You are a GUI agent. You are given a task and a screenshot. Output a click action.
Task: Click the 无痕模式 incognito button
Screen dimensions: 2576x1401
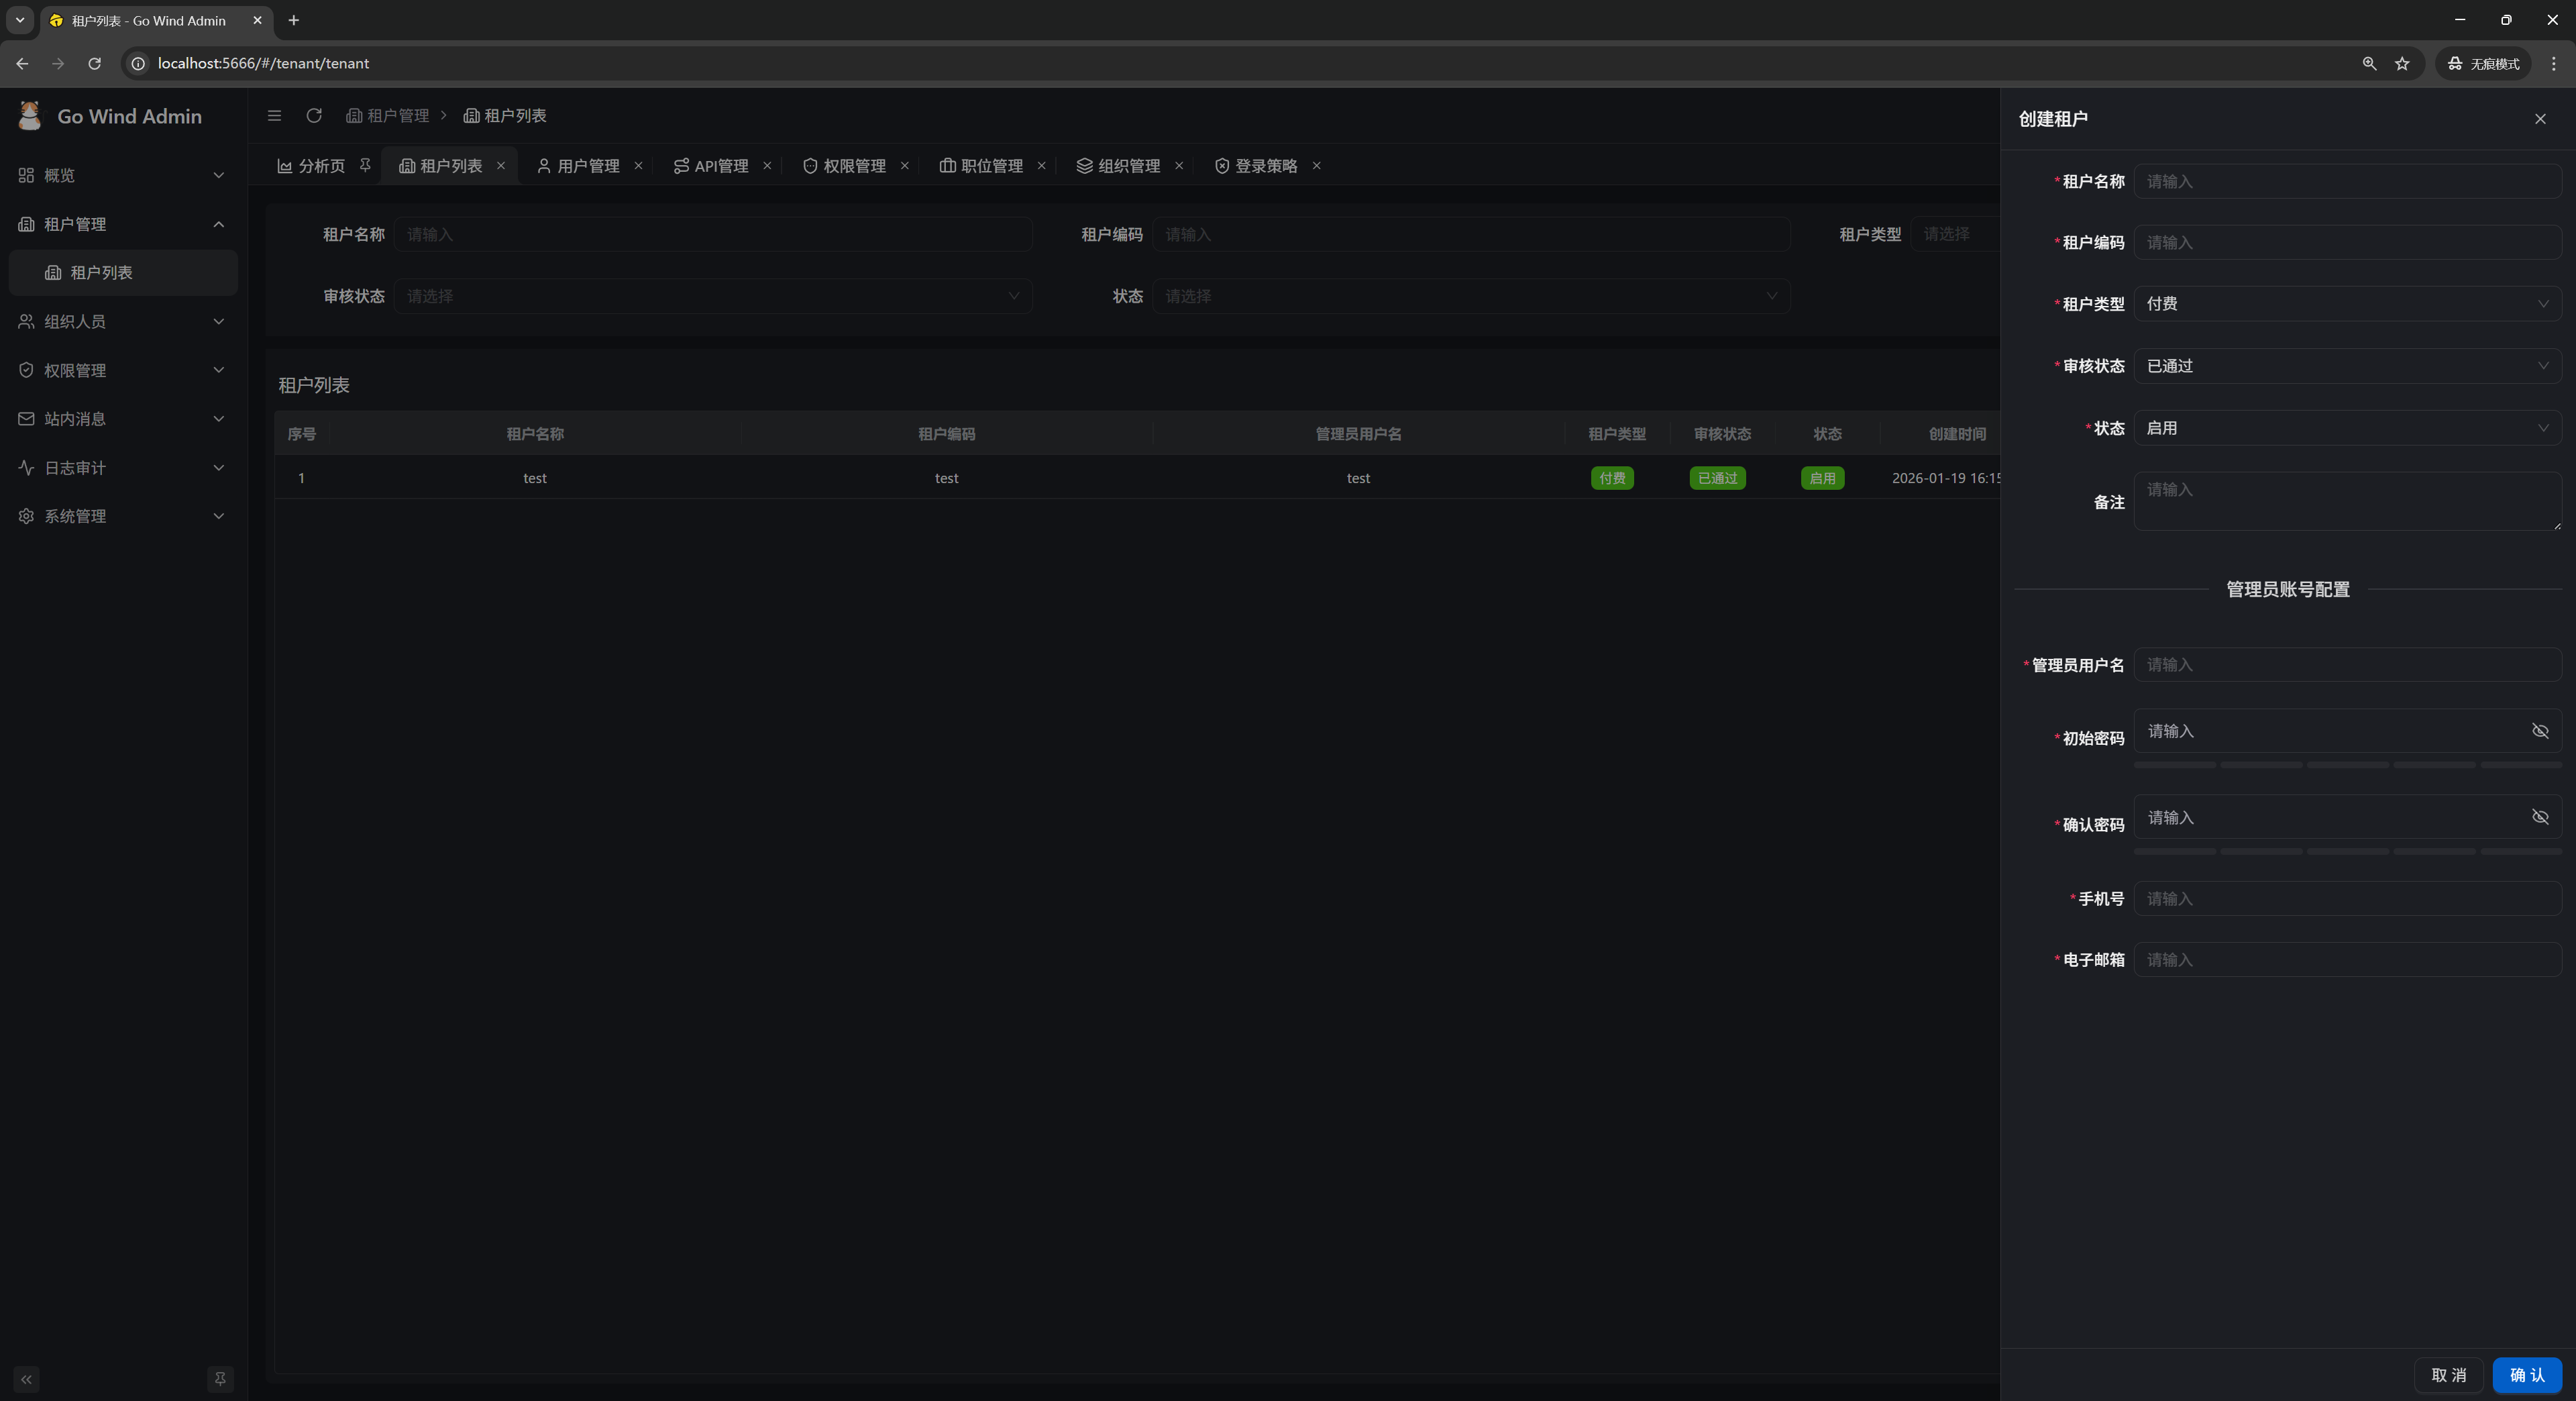pyautogui.click(x=2483, y=63)
